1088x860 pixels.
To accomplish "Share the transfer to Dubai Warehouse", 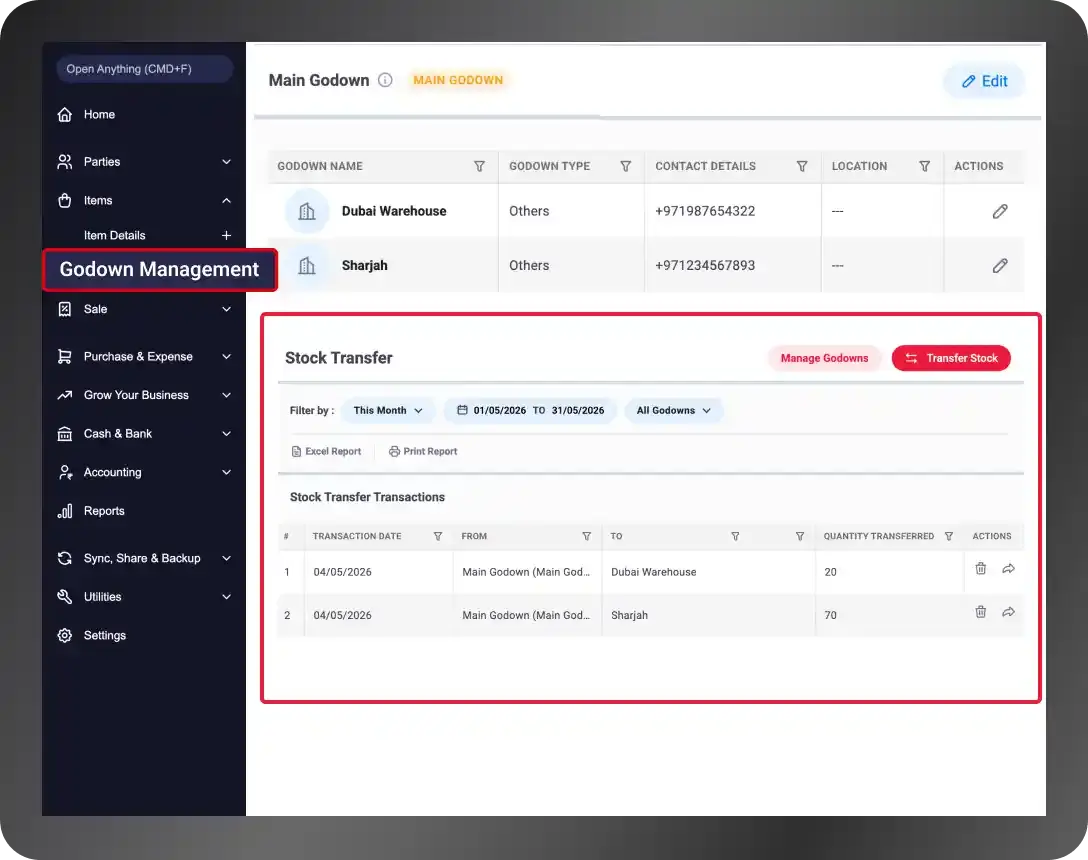I will pyautogui.click(x=1008, y=568).
